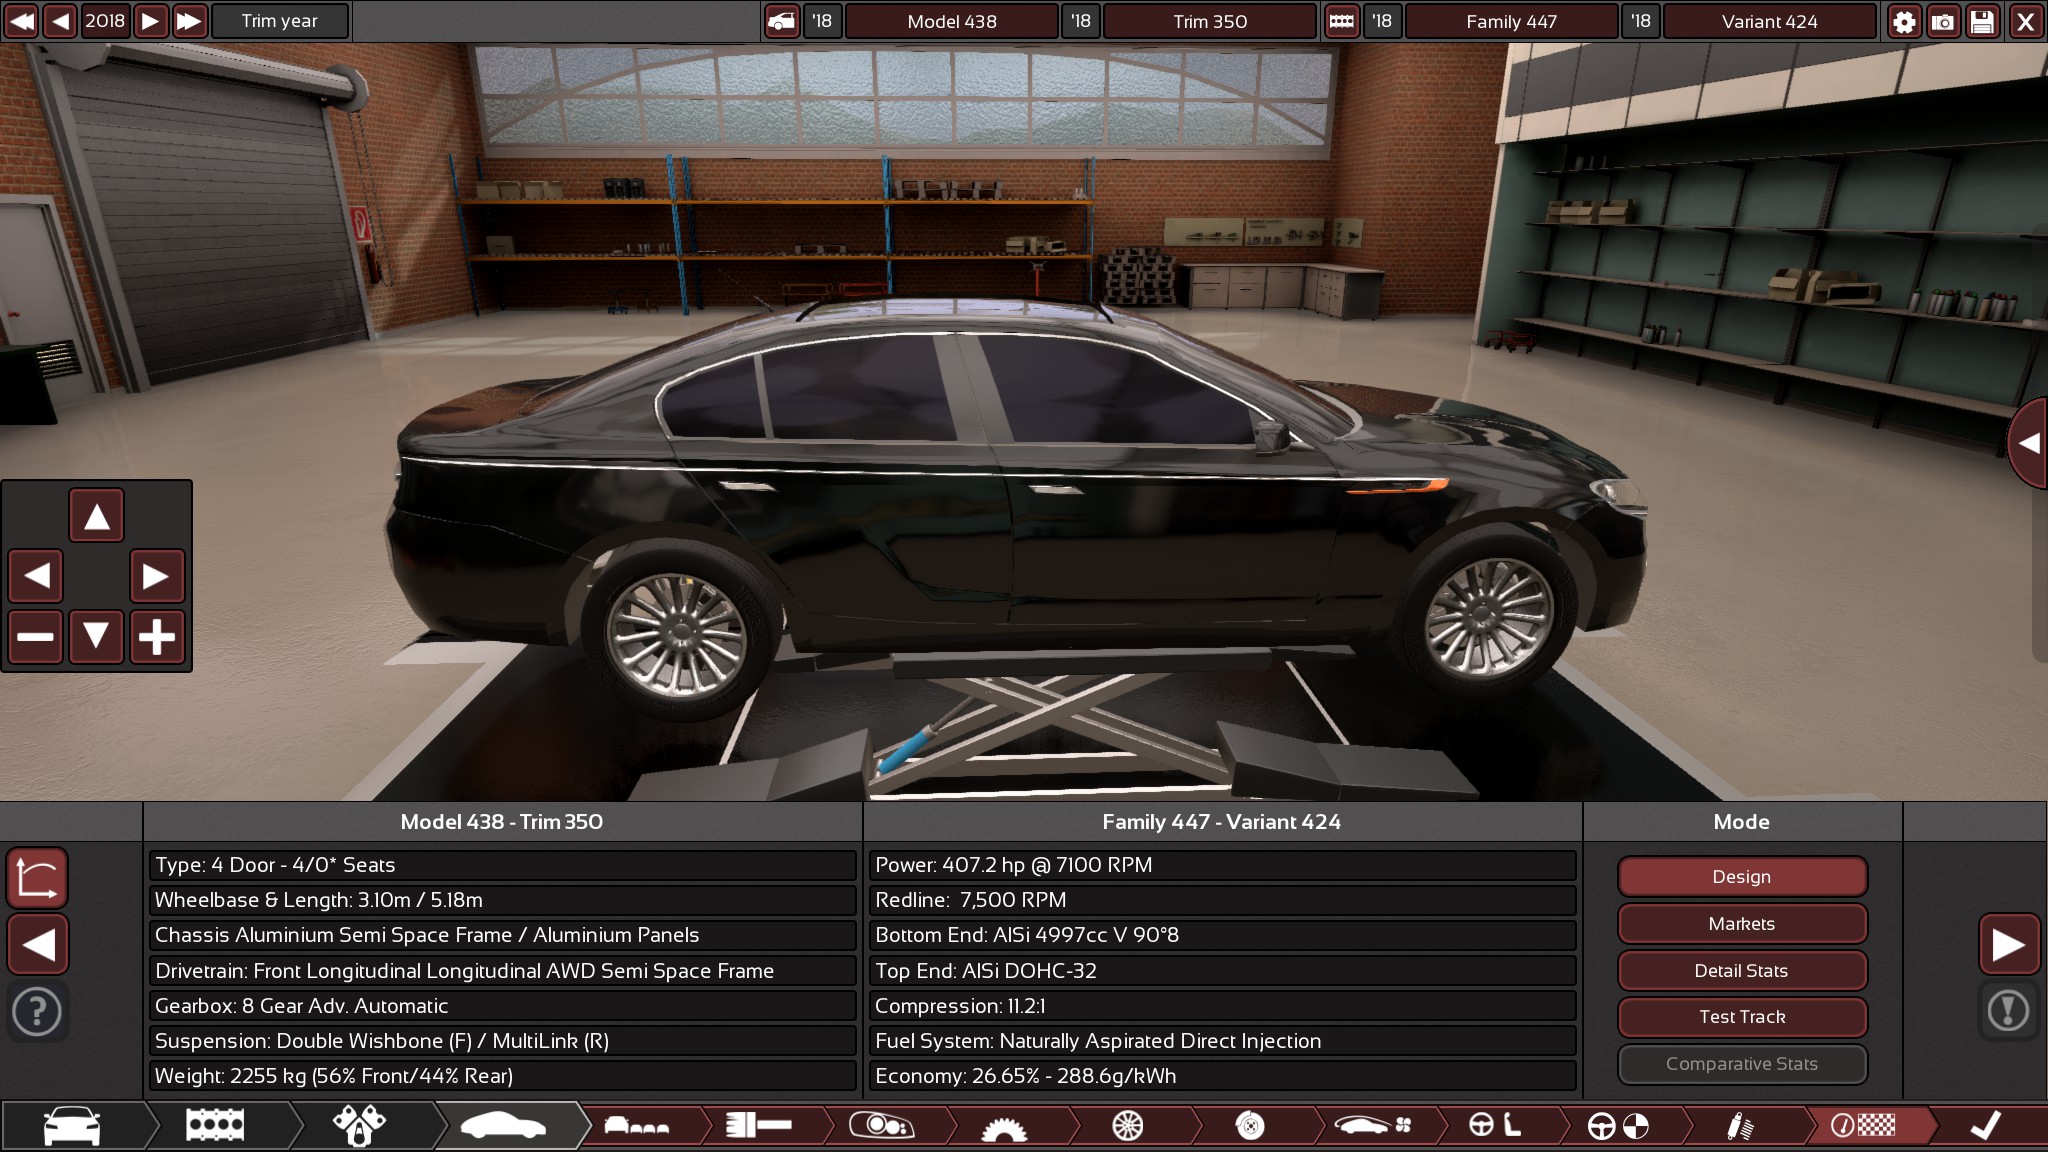Open the interior seat tab
Viewport: 2048px width, 1152px height.
click(x=1496, y=1126)
